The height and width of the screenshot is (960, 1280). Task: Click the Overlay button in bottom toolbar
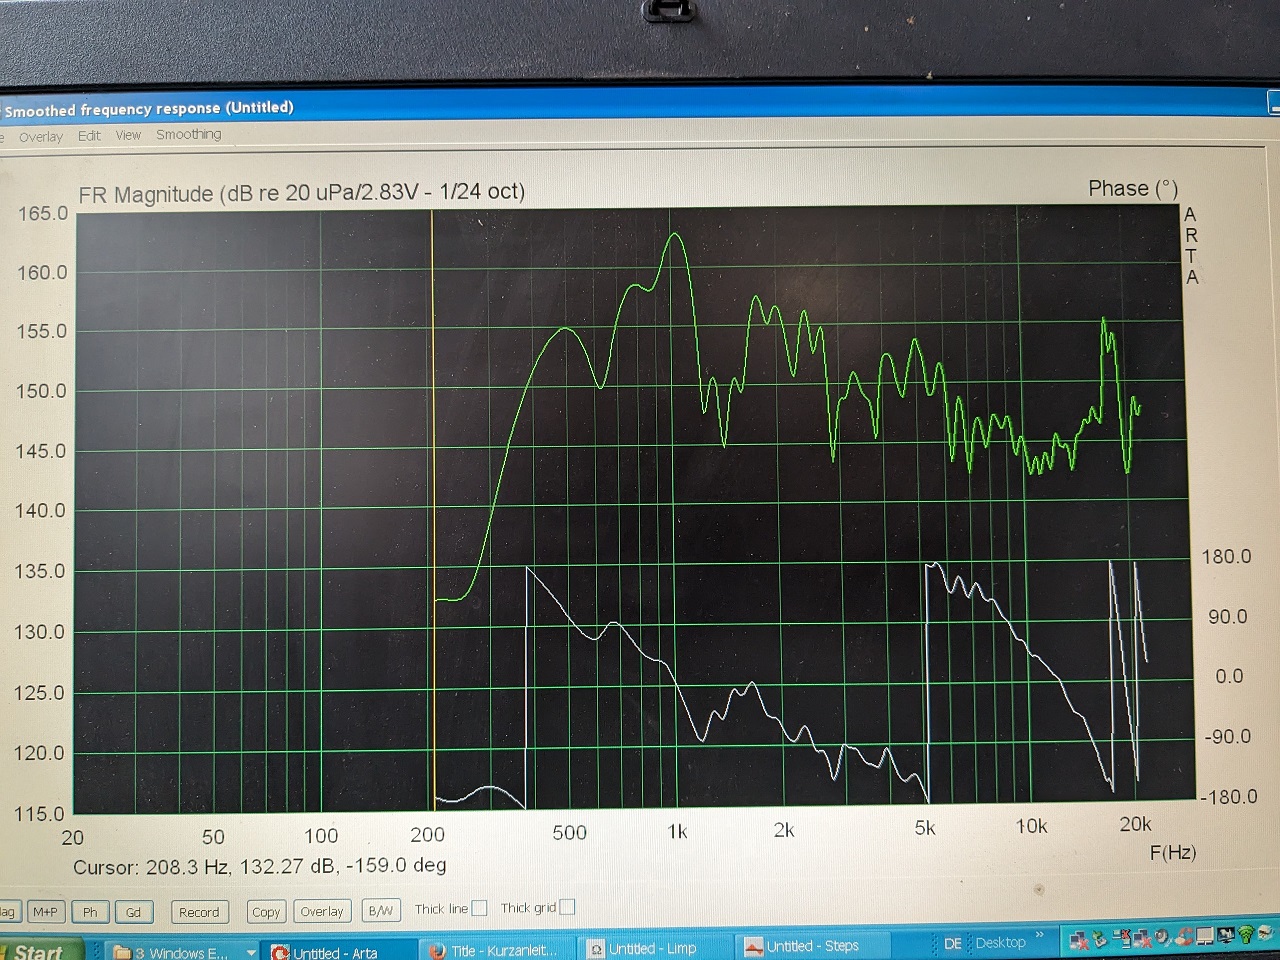(322, 912)
